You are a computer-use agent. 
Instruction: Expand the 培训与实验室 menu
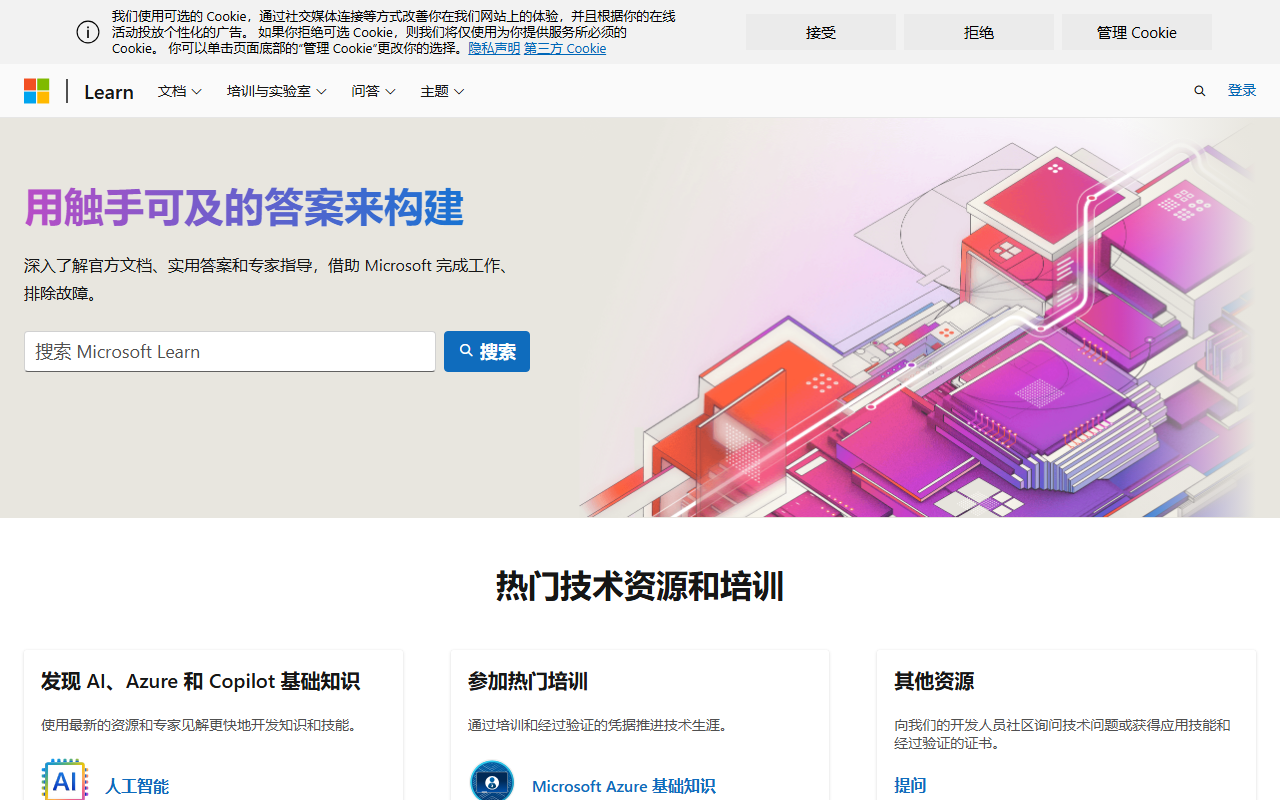coord(277,91)
